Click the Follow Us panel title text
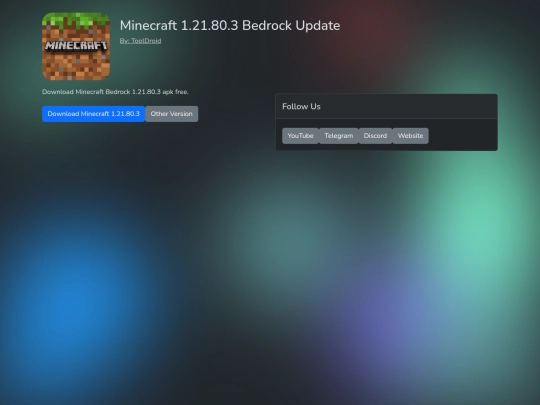Image resolution: width=540 pixels, height=405 pixels. coord(301,106)
